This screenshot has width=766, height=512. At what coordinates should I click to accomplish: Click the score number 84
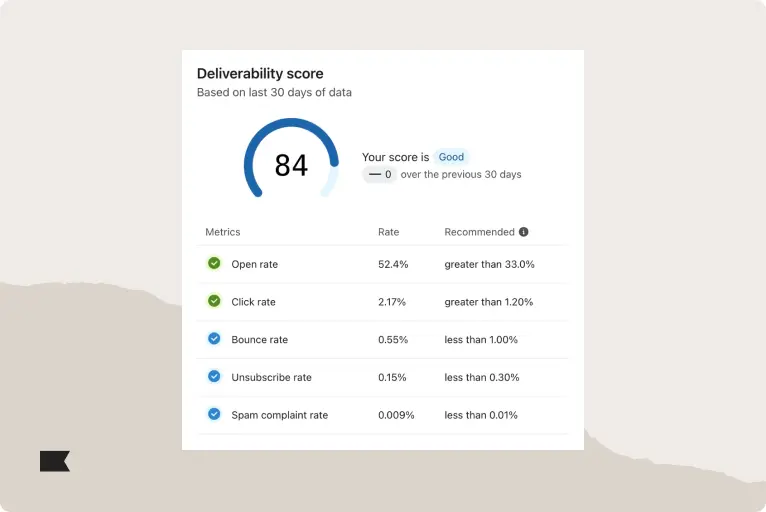[291, 165]
